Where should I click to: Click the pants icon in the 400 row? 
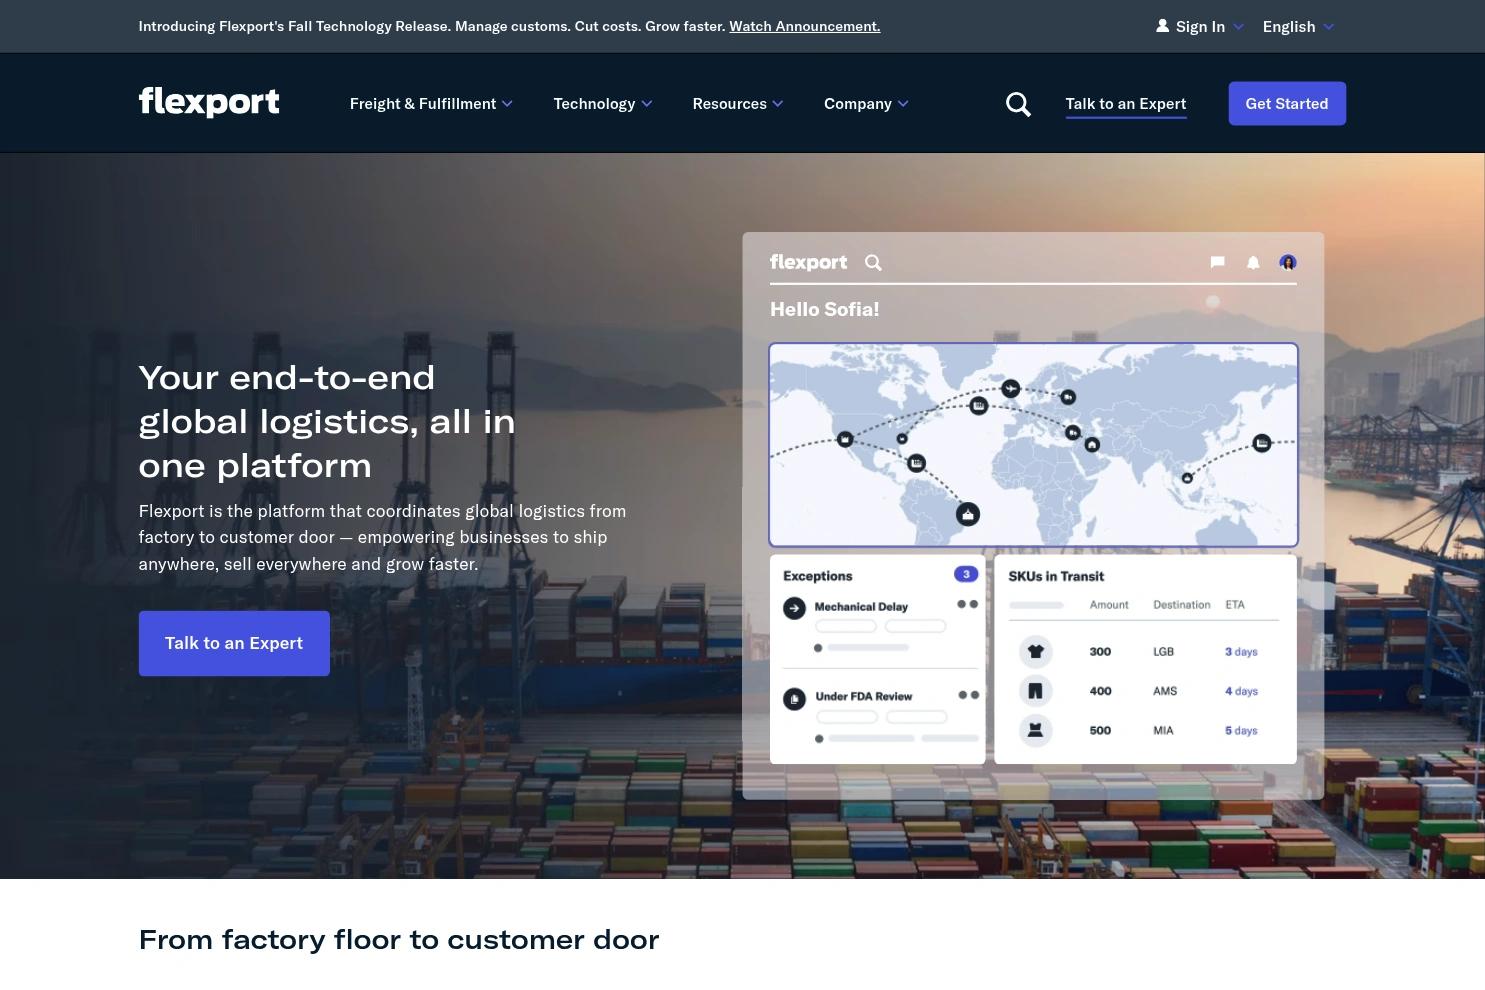point(1035,691)
